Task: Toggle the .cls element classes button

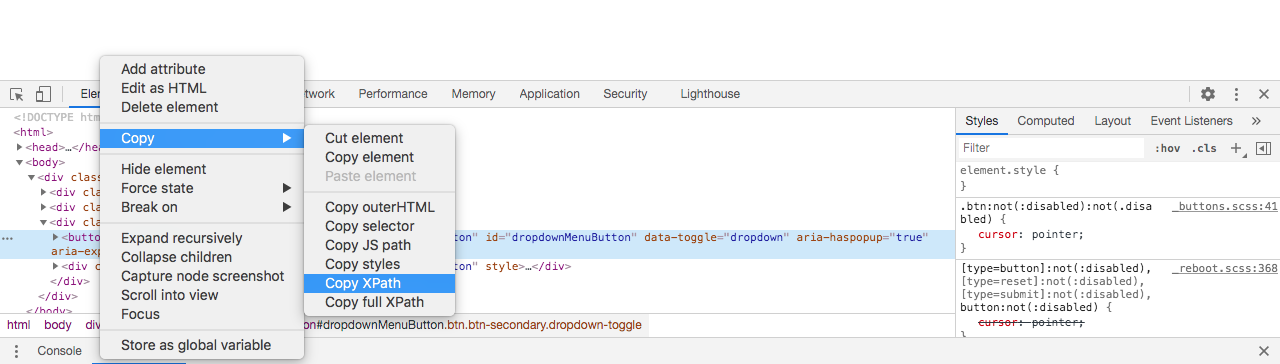Action: [x=1205, y=148]
